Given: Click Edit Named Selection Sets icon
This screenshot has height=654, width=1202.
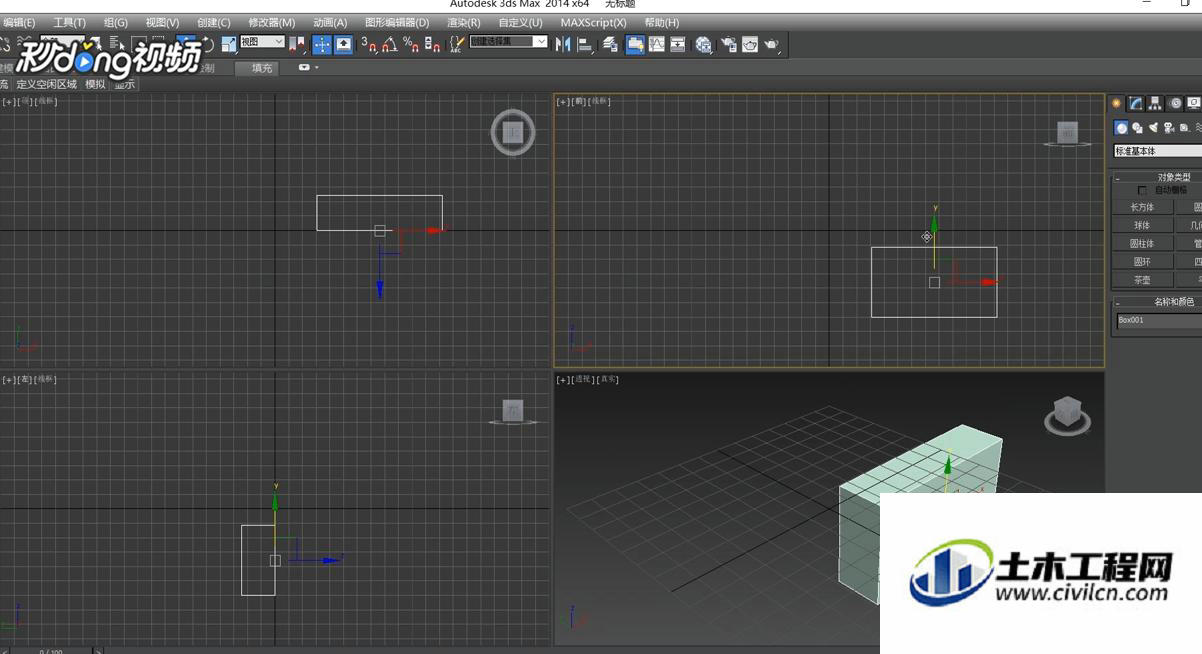Looking at the screenshot, I should [457, 44].
